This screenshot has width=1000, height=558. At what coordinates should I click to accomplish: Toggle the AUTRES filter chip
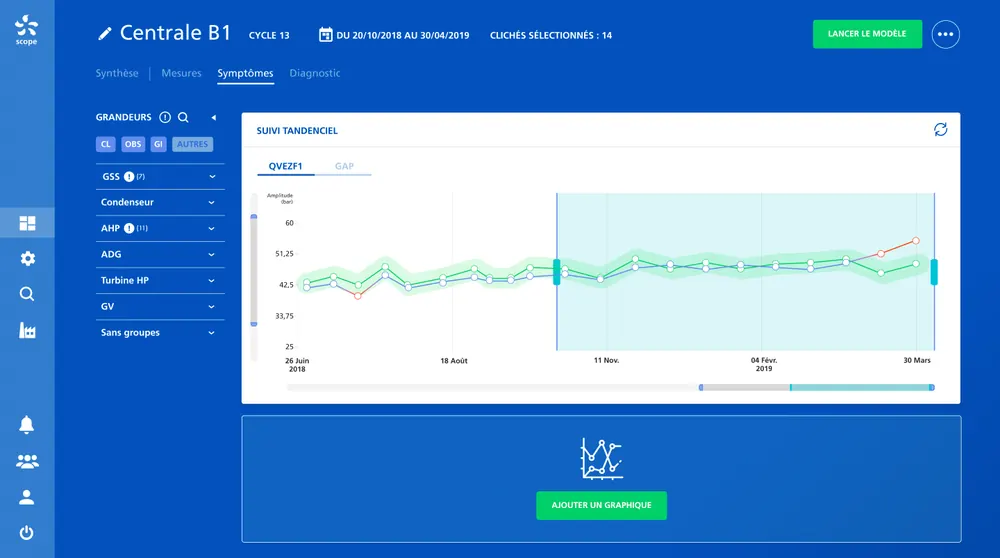(193, 144)
